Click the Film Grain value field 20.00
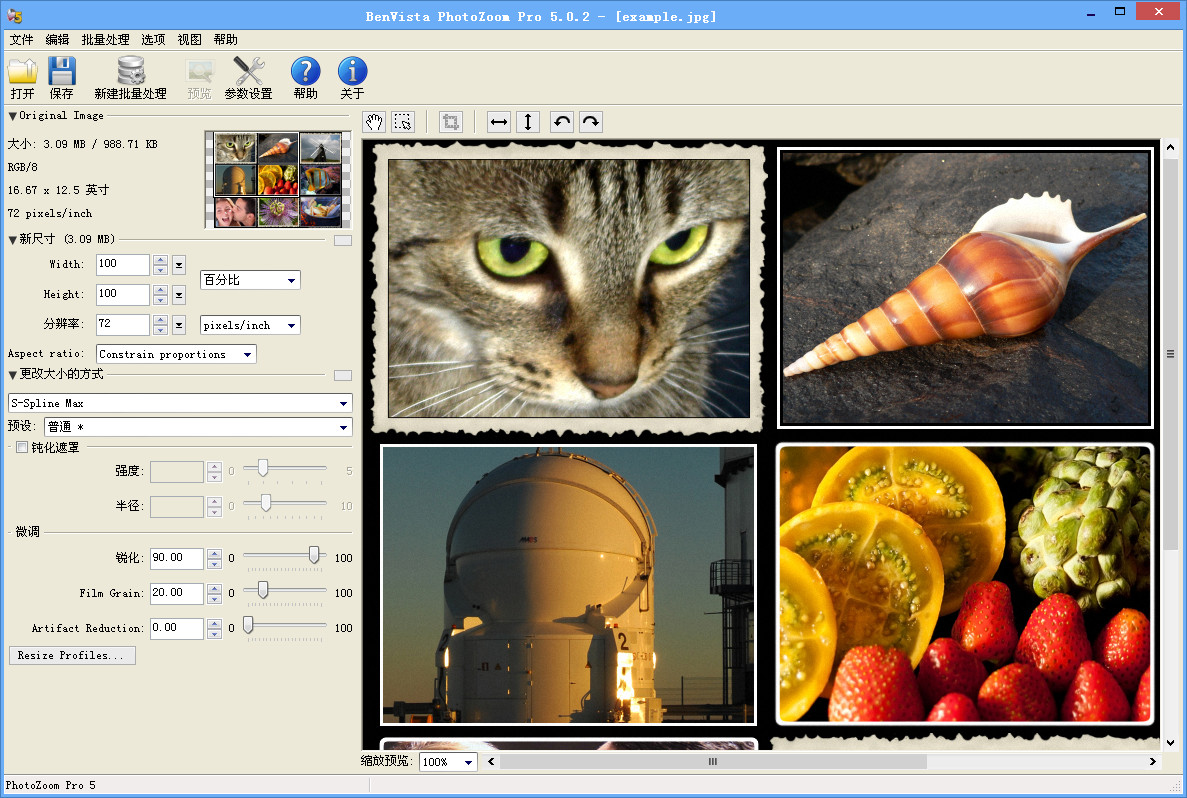Viewport: 1187px width, 798px height. pyautogui.click(x=176, y=593)
